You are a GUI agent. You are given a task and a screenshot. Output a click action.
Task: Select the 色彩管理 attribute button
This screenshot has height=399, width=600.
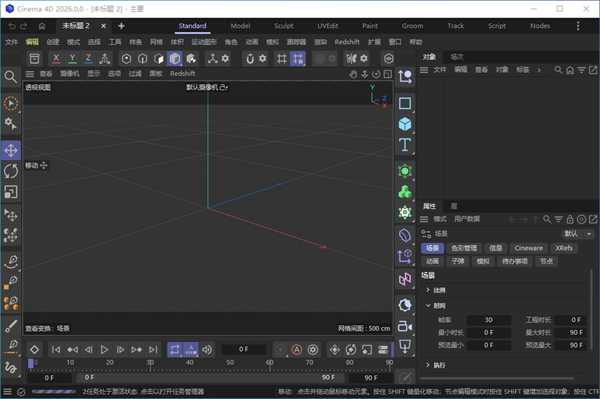click(464, 248)
